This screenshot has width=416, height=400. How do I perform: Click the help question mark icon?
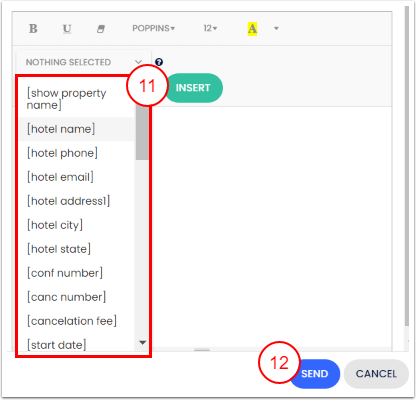159,62
